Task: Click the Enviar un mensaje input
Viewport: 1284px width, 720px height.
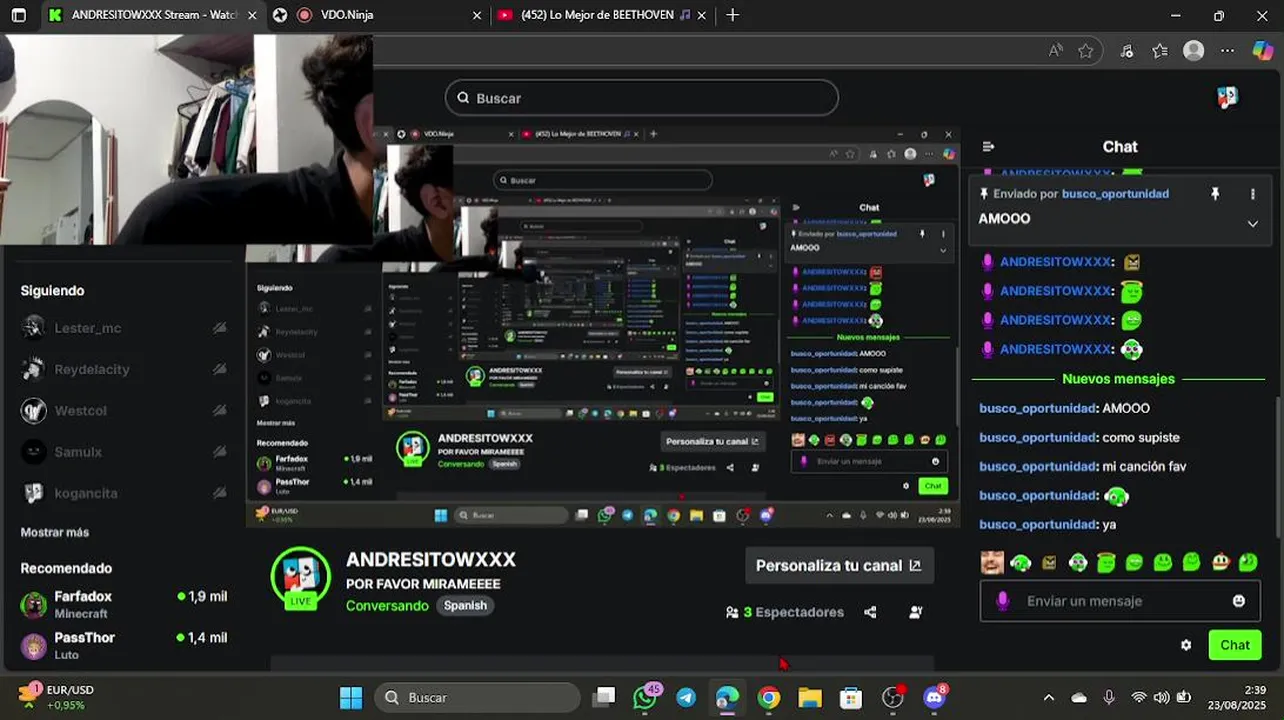Action: coord(1120,601)
